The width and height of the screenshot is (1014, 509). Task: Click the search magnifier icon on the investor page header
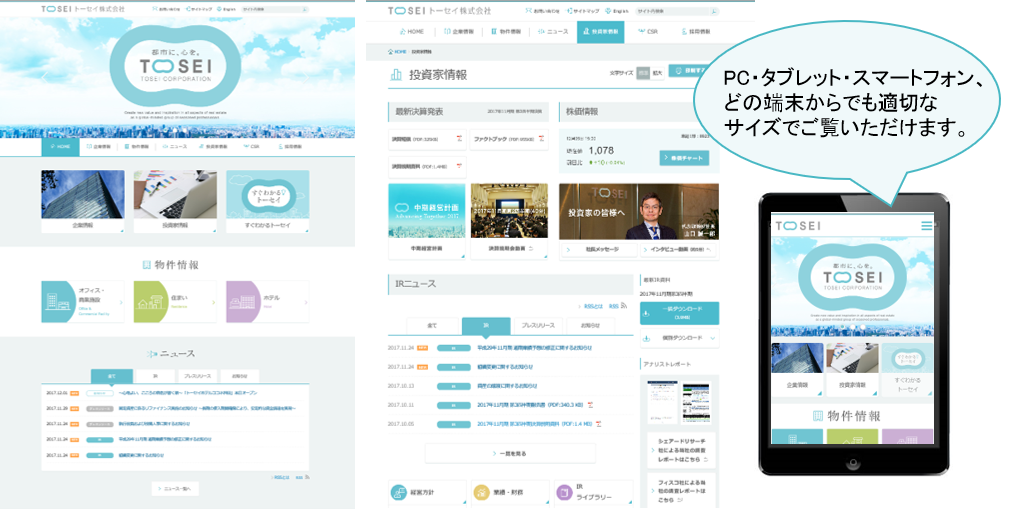coord(713,12)
